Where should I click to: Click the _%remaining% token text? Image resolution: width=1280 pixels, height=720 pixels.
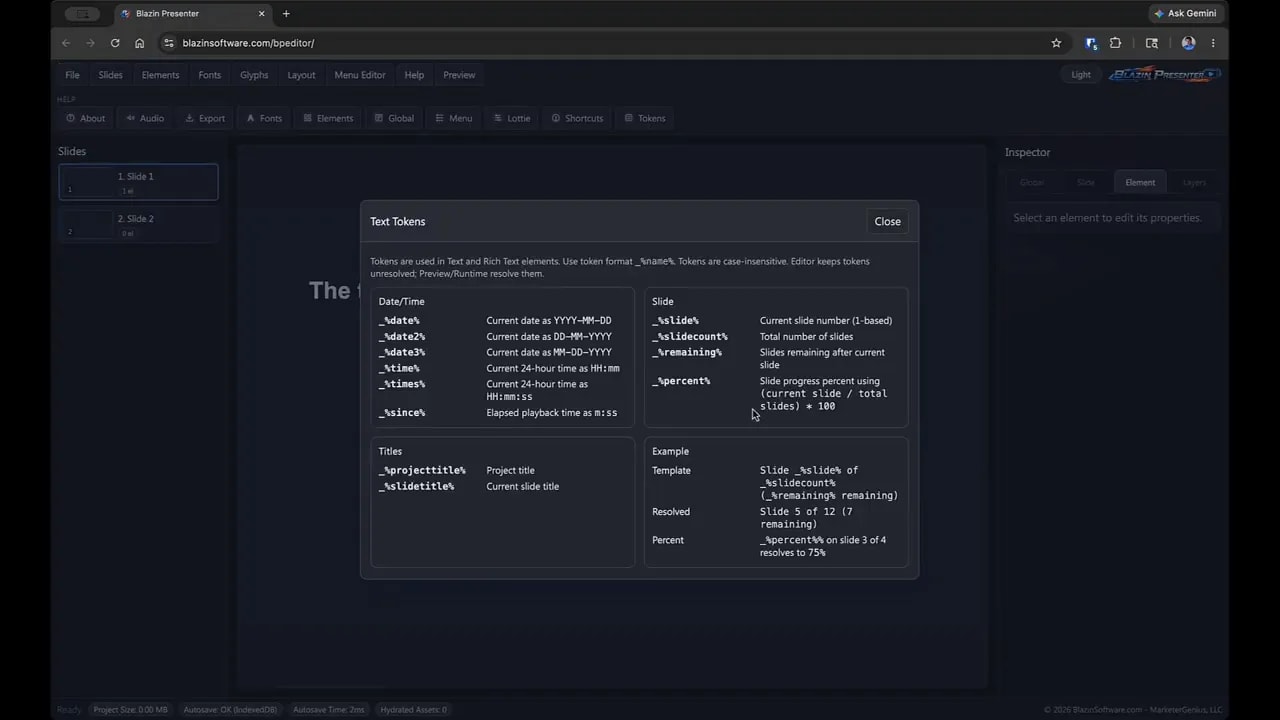pyautogui.click(x=687, y=353)
